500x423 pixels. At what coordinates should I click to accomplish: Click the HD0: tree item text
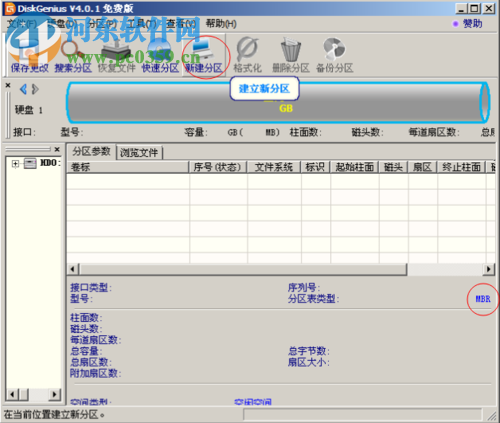[50, 163]
